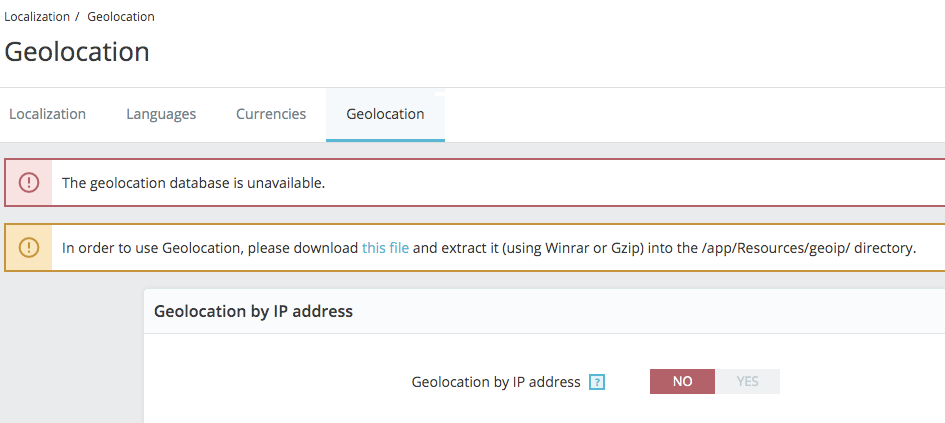Click the Geolocation by IP address field label
Viewport: 945px width, 423px height.
click(x=496, y=382)
